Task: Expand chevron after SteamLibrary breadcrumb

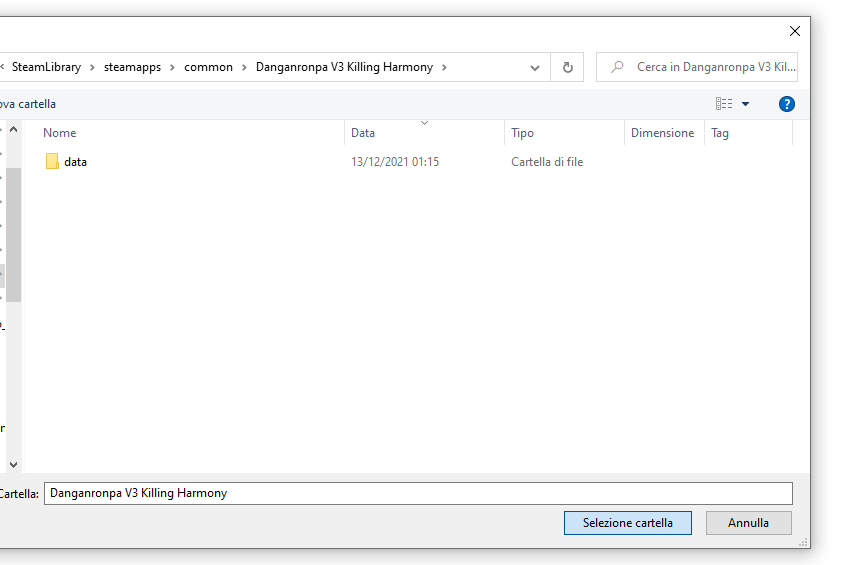Action: [92, 67]
